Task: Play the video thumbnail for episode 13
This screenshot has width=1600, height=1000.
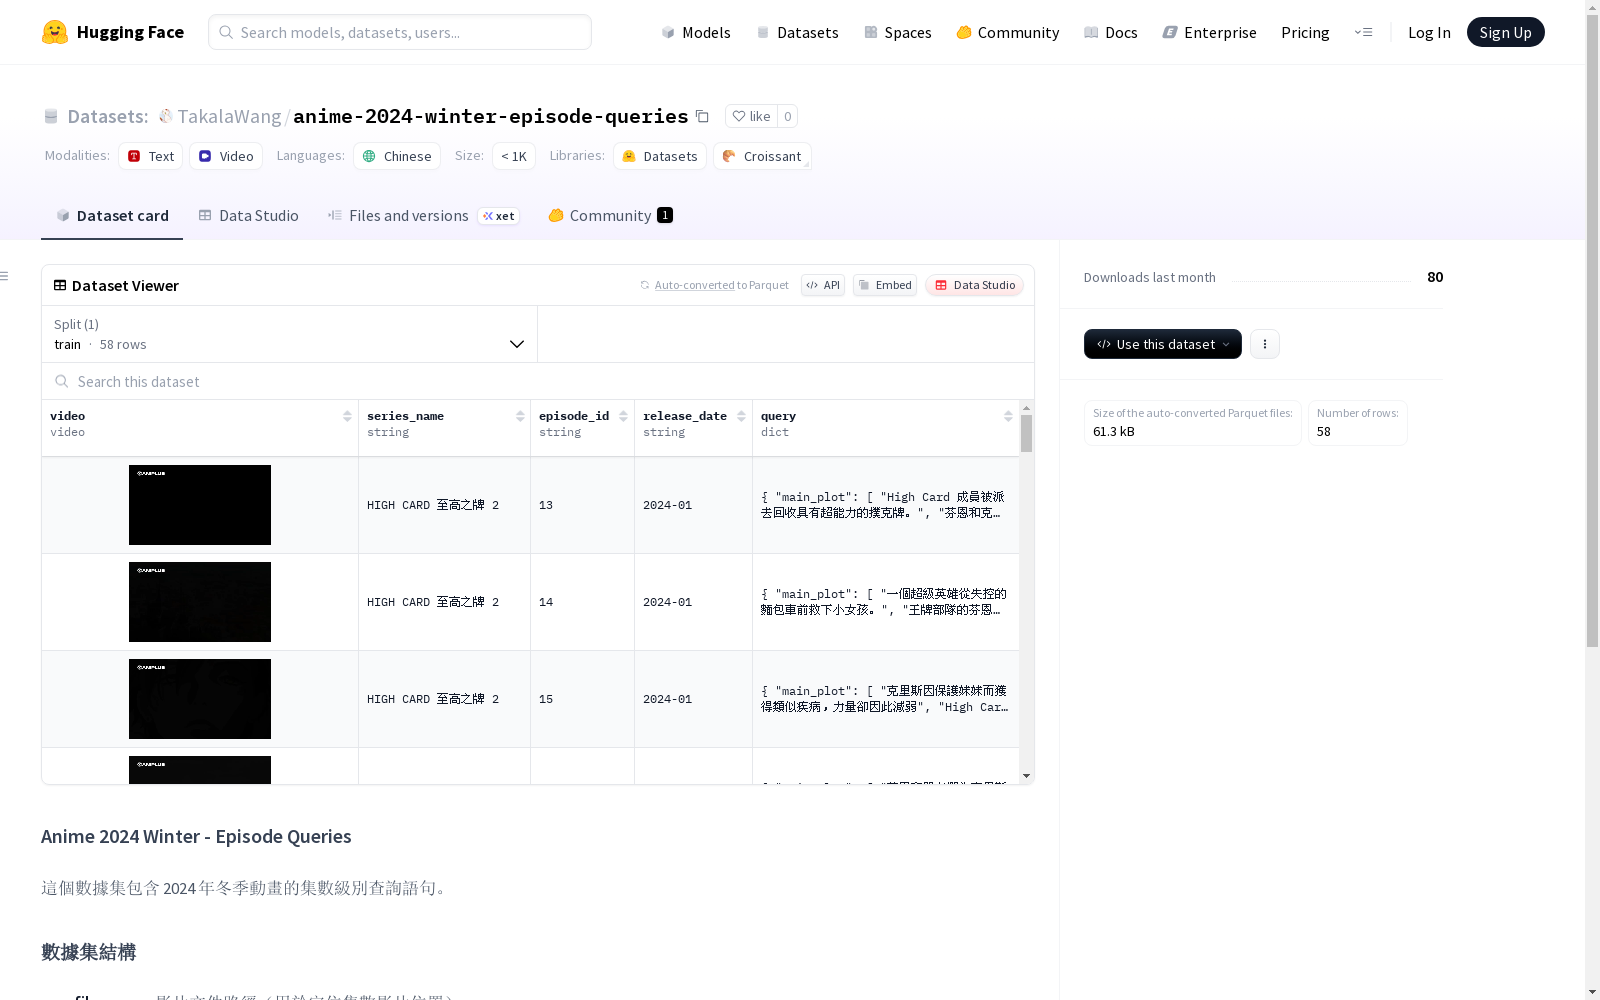Action: point(200,505)
